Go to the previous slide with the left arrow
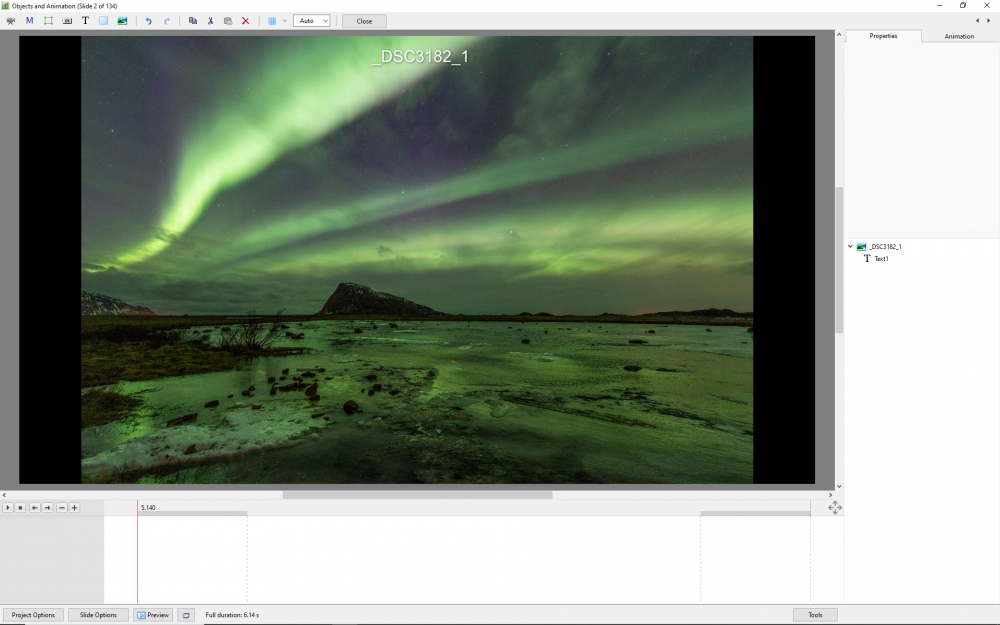Screen dimensions: 1000x625 [978, 20]
